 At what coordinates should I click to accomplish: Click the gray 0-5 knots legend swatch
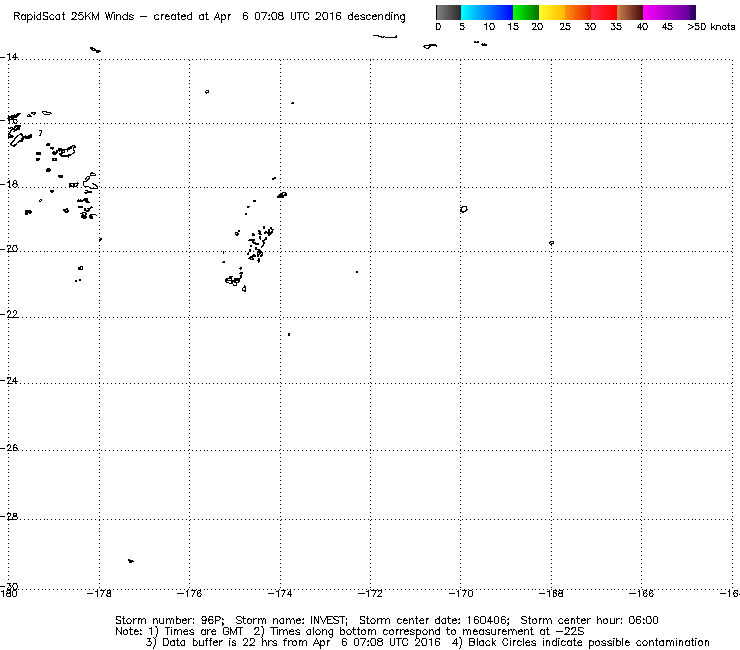point(448,12)
